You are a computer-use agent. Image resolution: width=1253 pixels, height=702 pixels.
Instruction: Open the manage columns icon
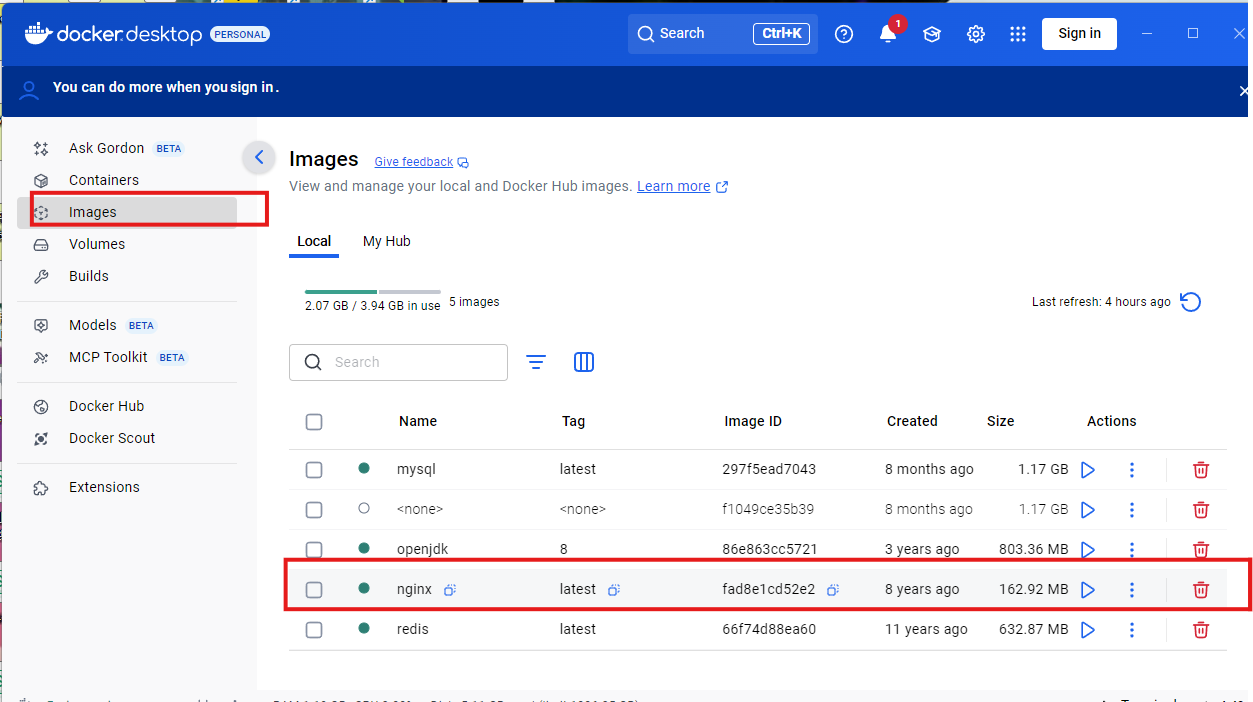pos(584,362)
